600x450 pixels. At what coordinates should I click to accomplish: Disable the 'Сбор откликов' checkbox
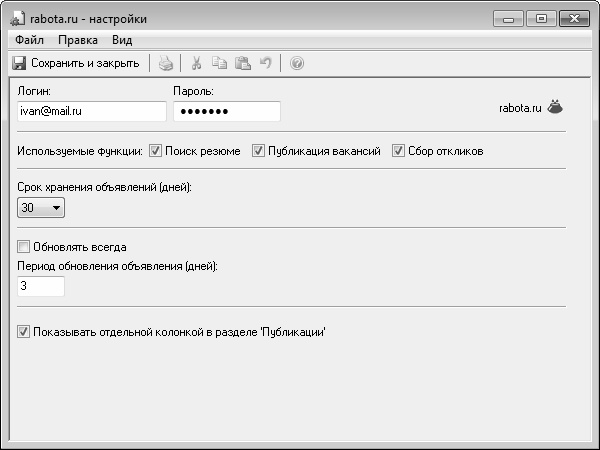(398, 151)
